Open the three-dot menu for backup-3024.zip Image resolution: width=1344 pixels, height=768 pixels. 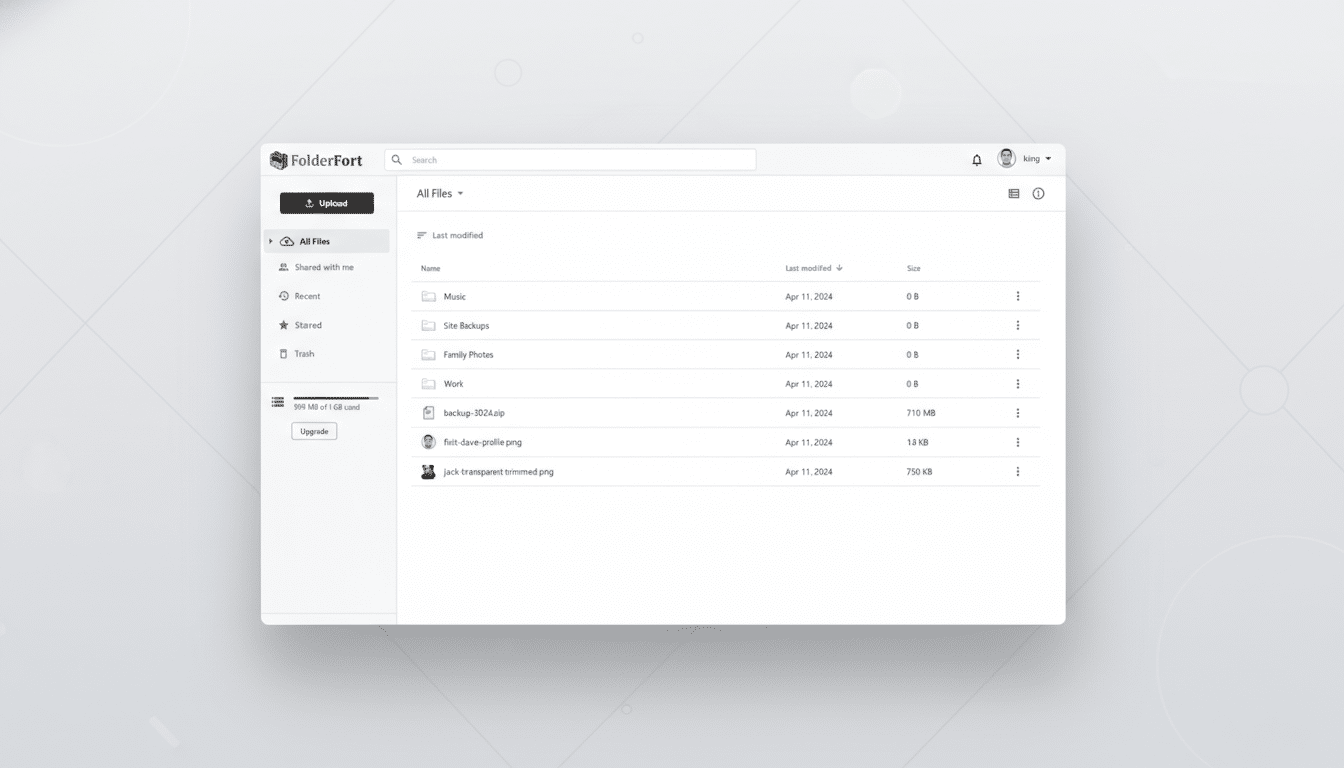1018,412
